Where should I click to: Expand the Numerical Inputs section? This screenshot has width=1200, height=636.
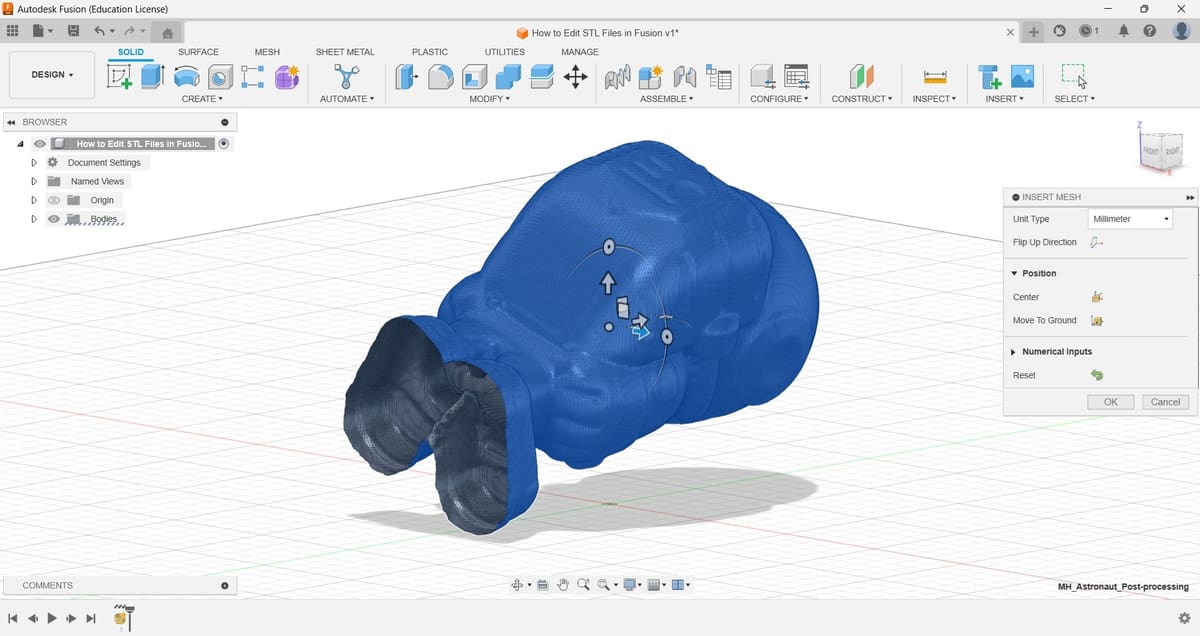point(1014,352)
